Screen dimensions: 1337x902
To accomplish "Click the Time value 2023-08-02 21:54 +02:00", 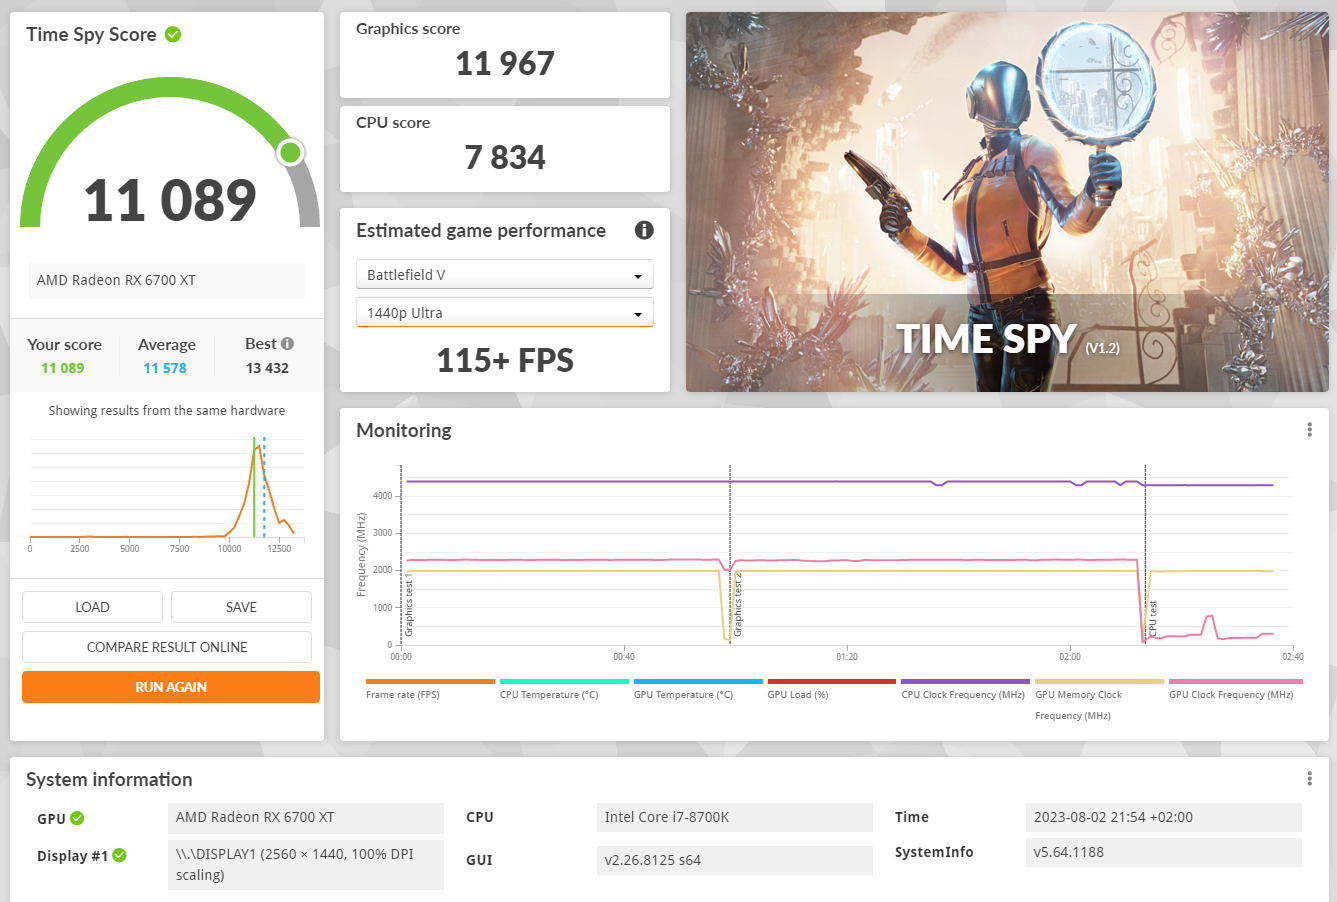I will coord(1164,817).
